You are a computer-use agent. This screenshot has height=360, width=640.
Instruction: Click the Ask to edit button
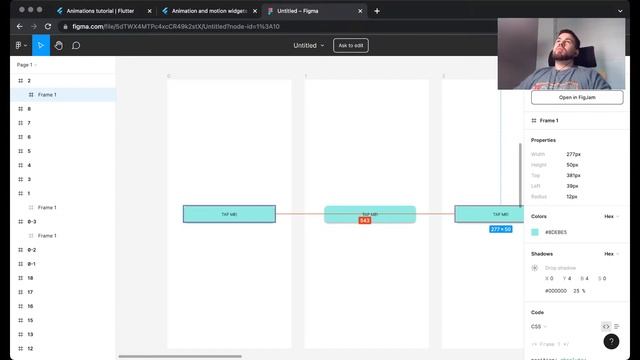pos(351,45)
